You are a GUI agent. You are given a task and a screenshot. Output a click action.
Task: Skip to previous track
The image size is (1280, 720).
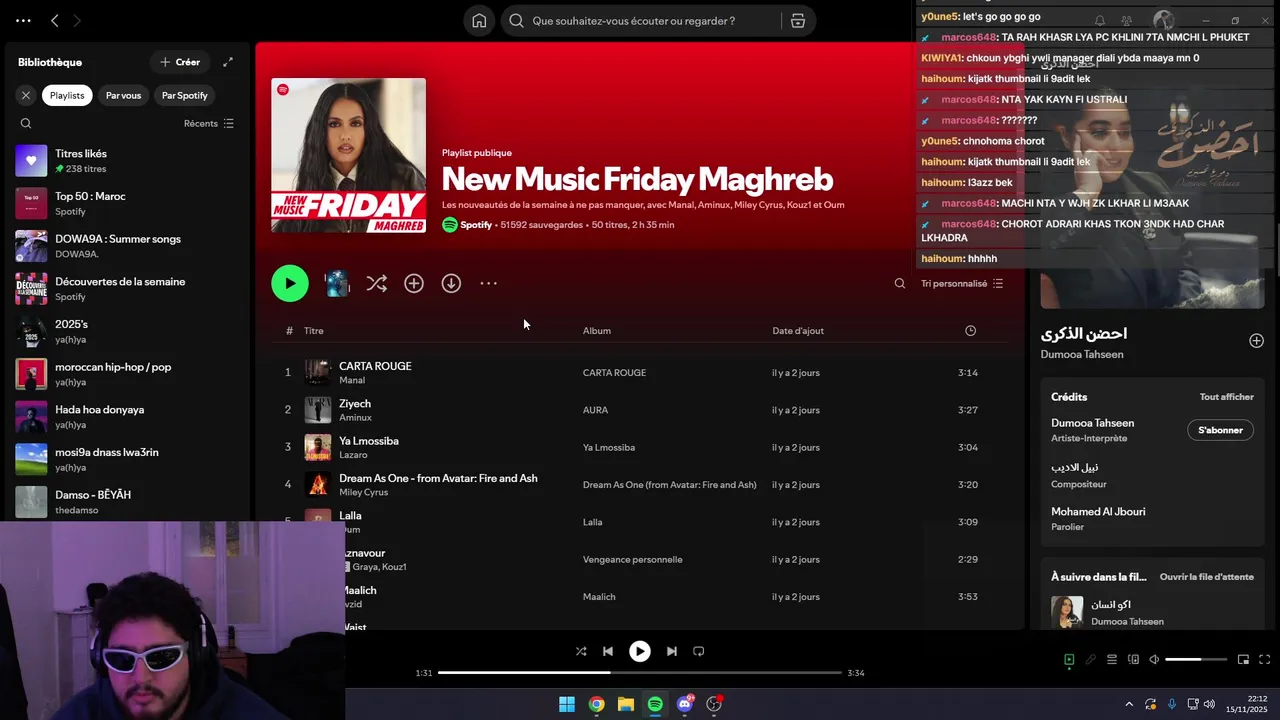(608, 651)
